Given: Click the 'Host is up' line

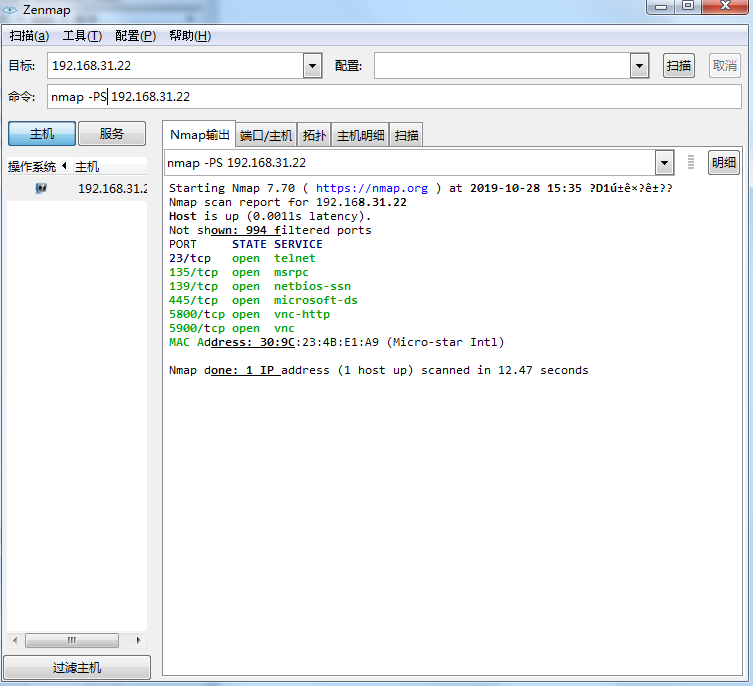Looking at the screenshot, I should tap(270, 216).
